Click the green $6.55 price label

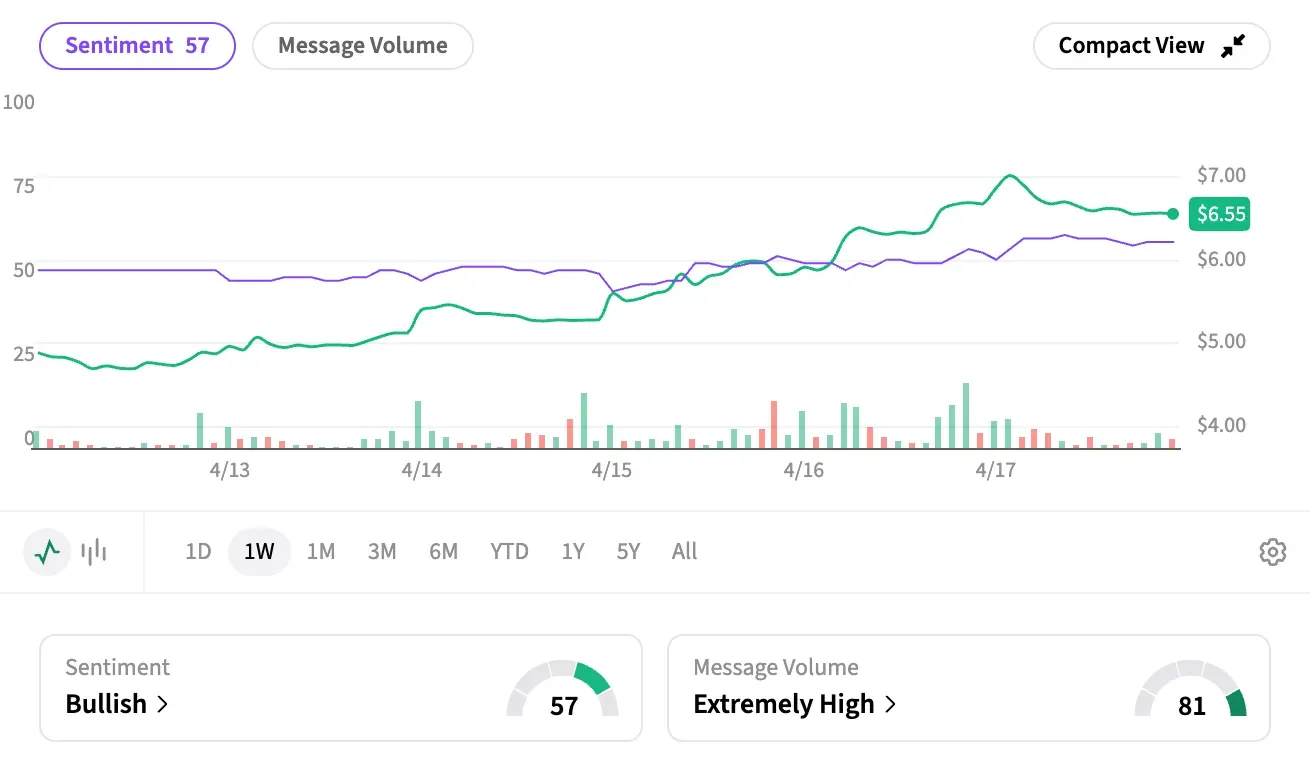pos(1220,214)
